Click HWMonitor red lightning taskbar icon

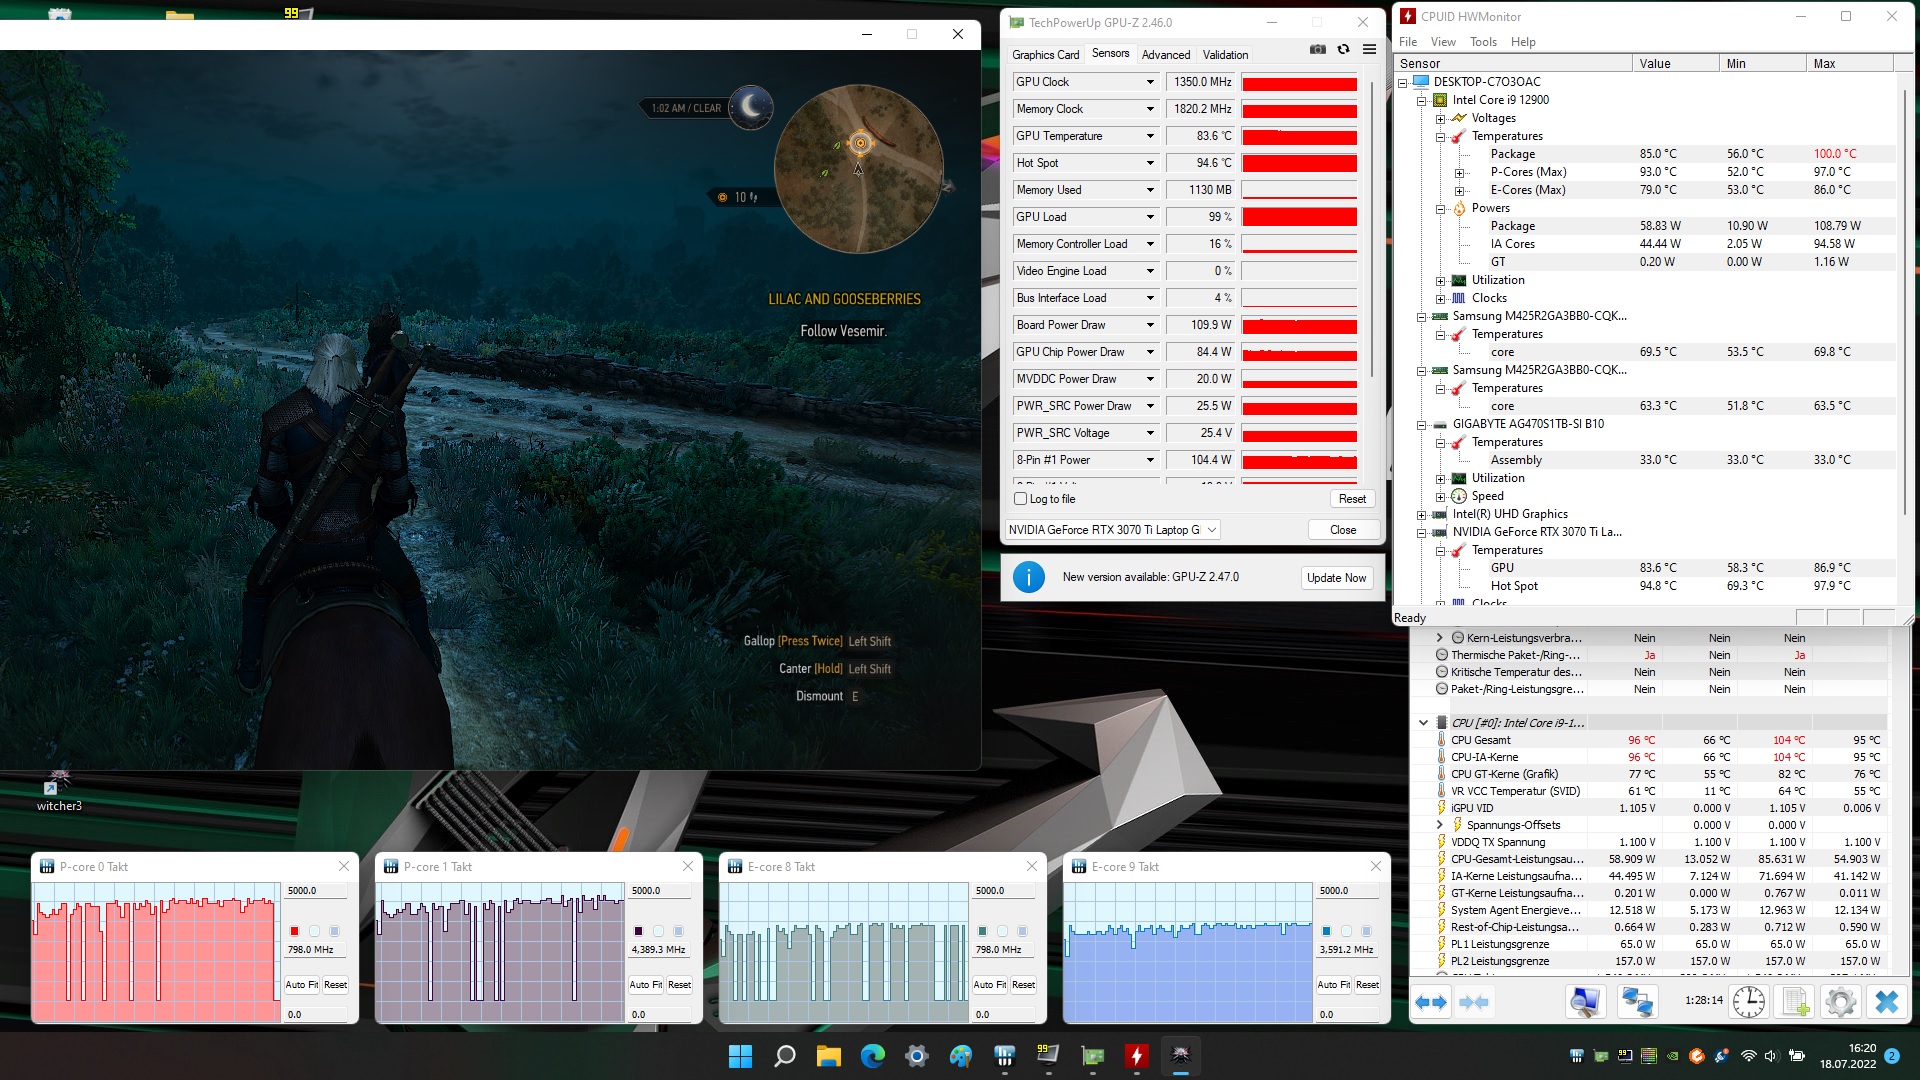(x=1137, y=1056)
